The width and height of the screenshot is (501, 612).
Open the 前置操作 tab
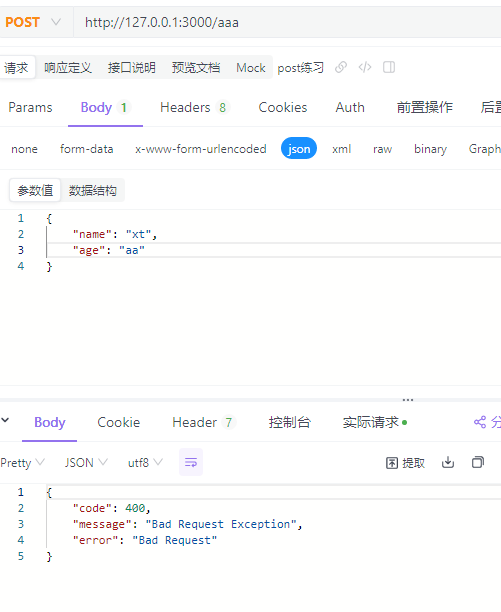pos(425,107)
